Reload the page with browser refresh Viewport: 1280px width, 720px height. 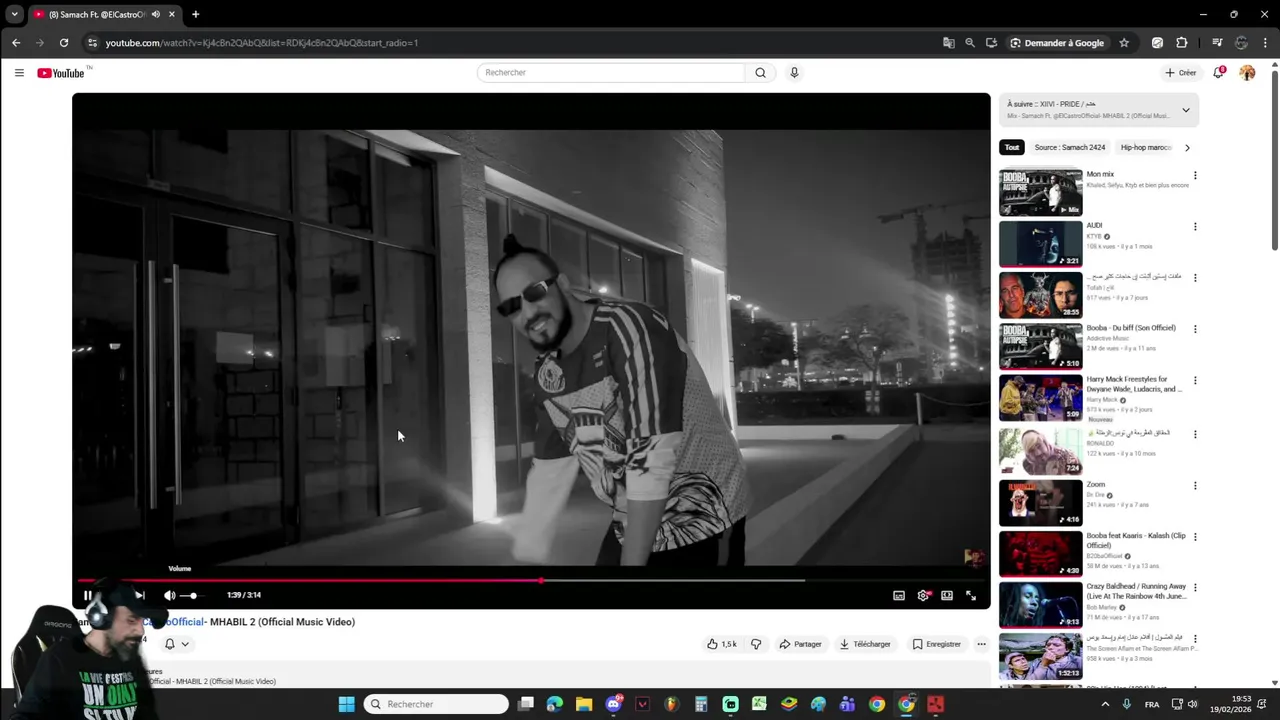pyautogui.click(x=64, y=43)
